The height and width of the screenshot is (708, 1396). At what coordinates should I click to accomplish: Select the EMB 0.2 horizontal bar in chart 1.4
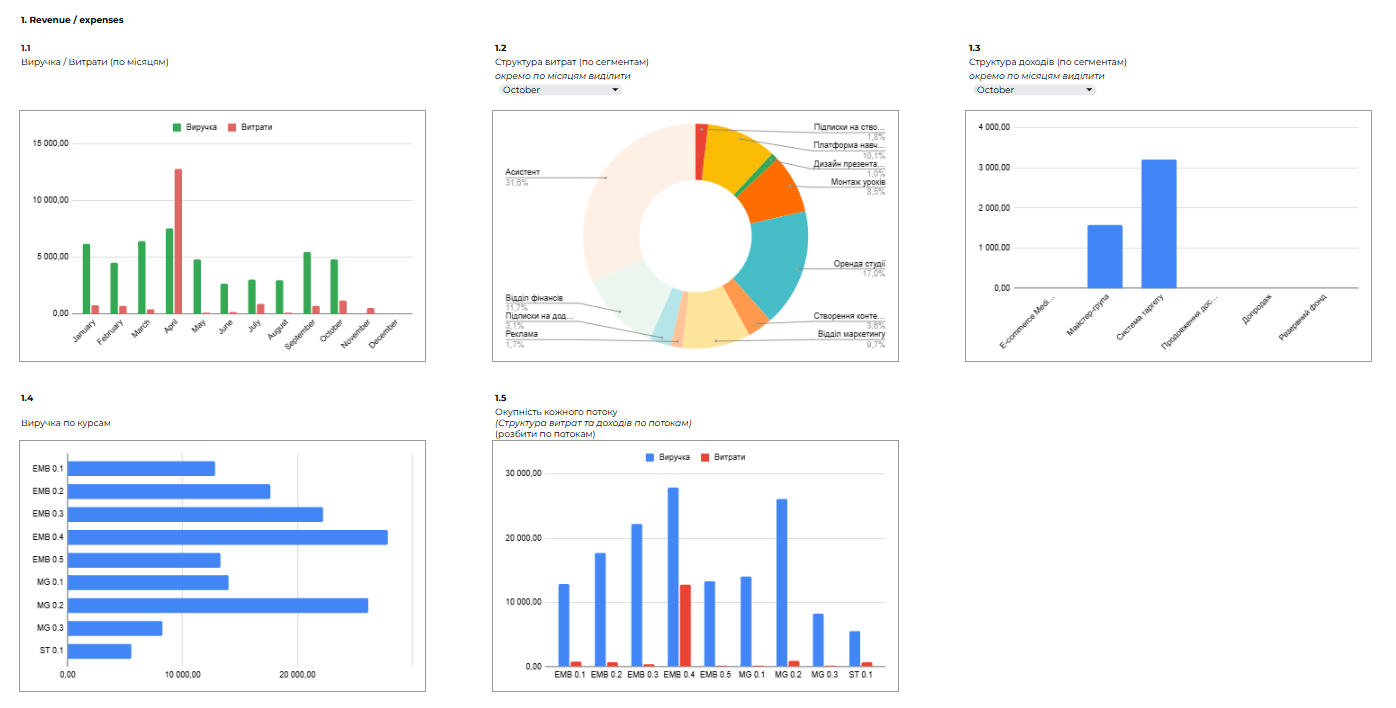pyautogui.click(x=169, y=491)
